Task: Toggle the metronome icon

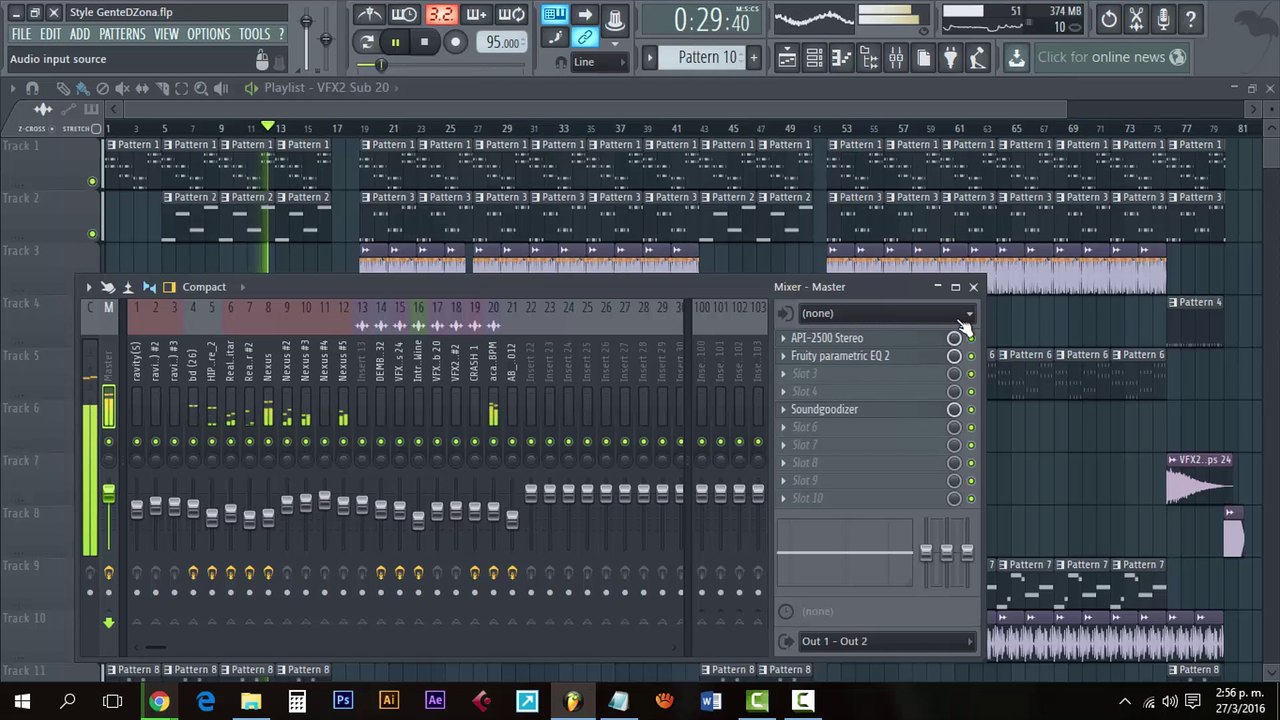Action: coord(369,14)
